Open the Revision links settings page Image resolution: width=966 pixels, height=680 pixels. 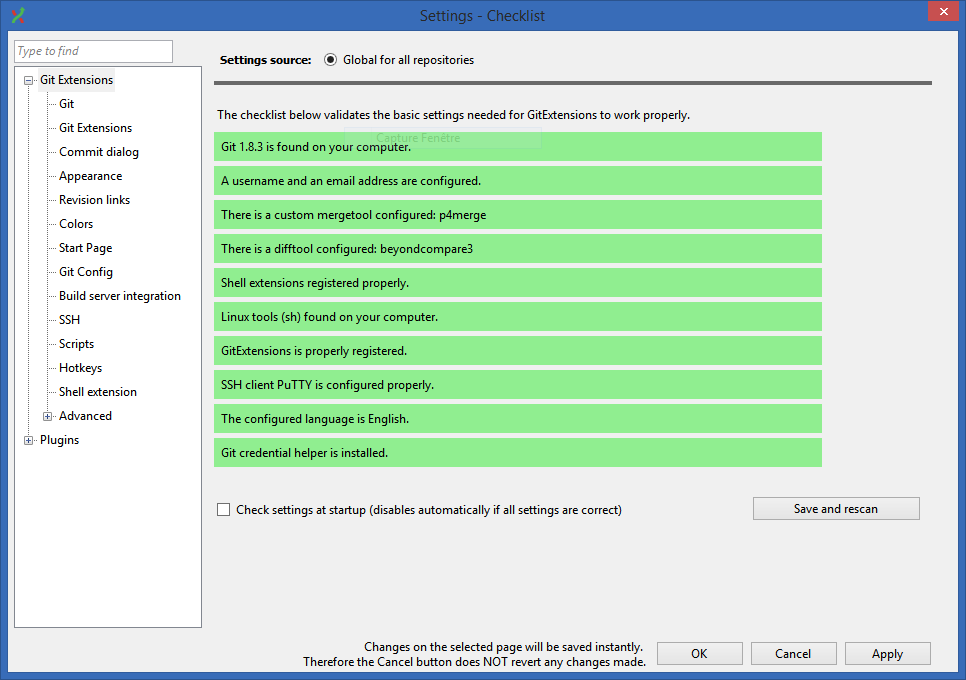(x=94, y=200)
